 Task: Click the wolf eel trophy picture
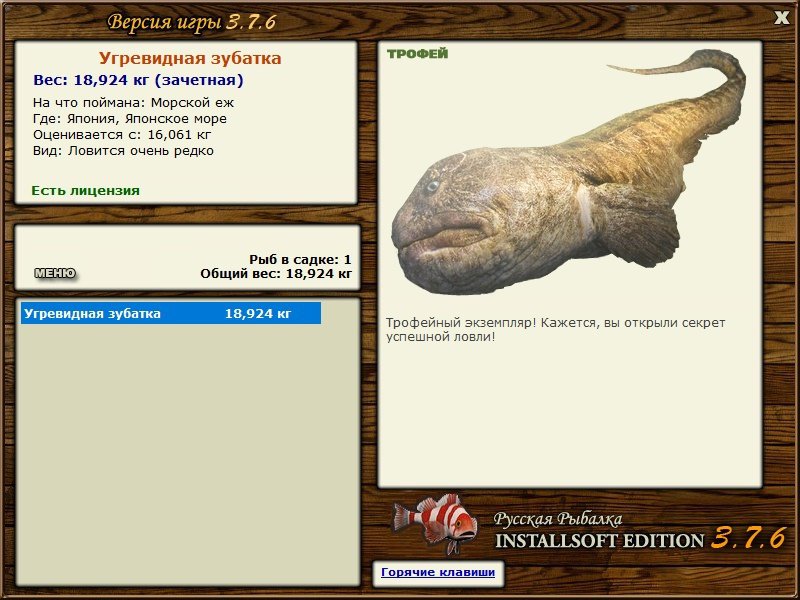(568, 173)
